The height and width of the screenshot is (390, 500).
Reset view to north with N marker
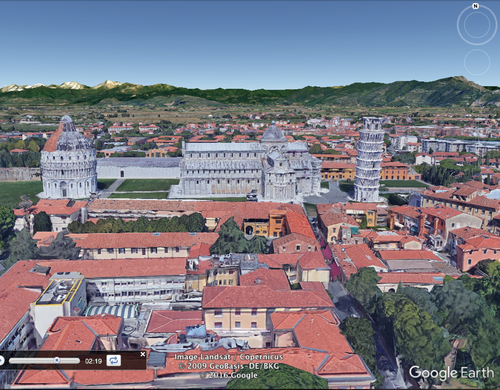pyautogui.click(x=476, y=6)
